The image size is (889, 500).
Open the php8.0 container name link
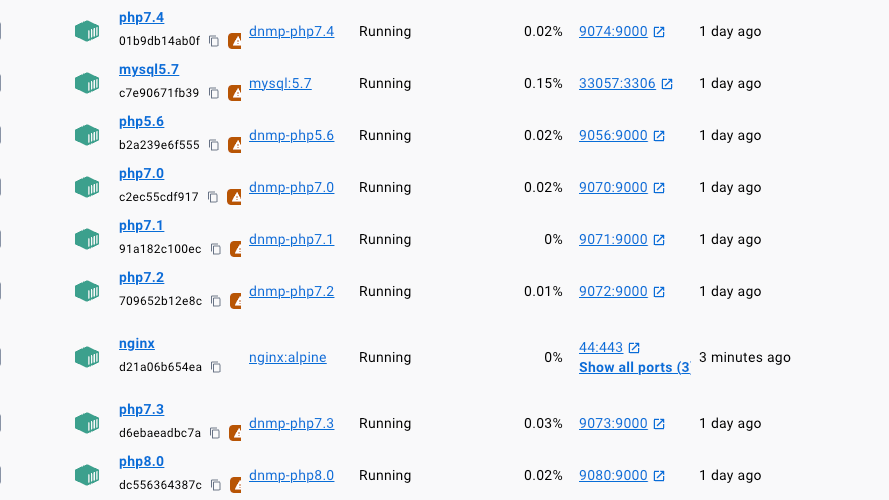click(x=141, y=461)
